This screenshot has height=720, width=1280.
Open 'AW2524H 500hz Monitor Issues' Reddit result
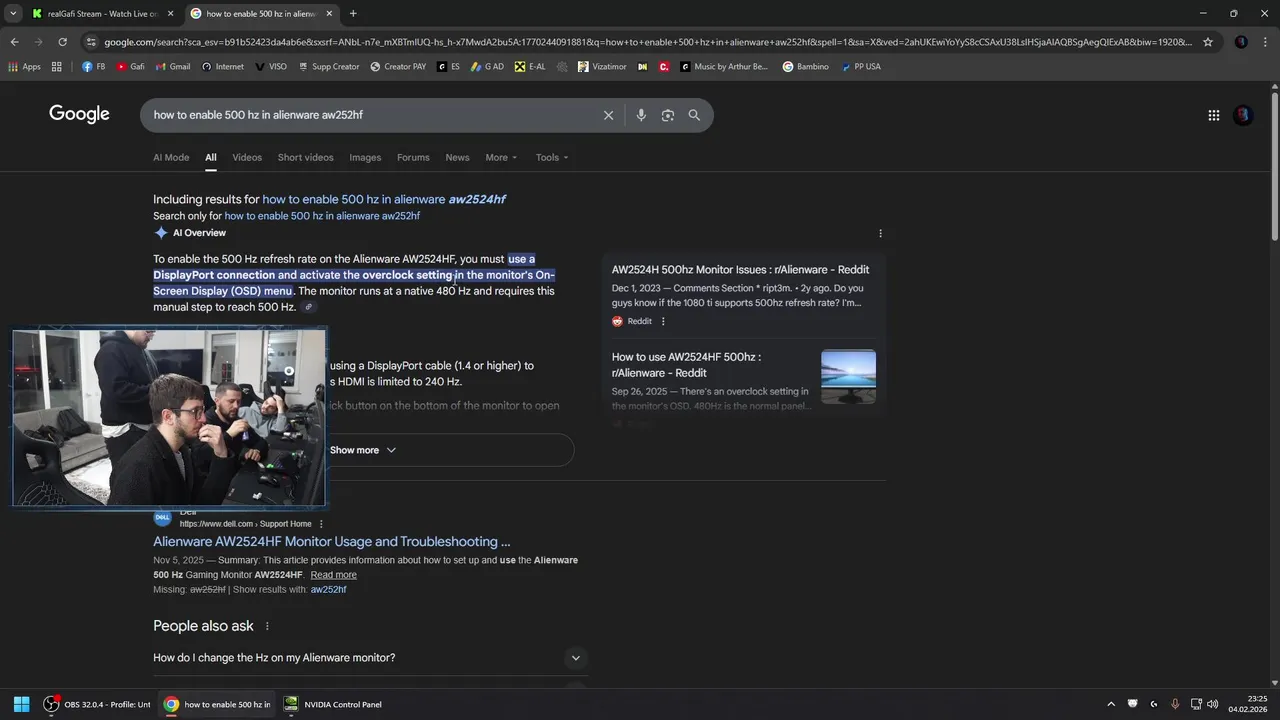coord(740,270)
